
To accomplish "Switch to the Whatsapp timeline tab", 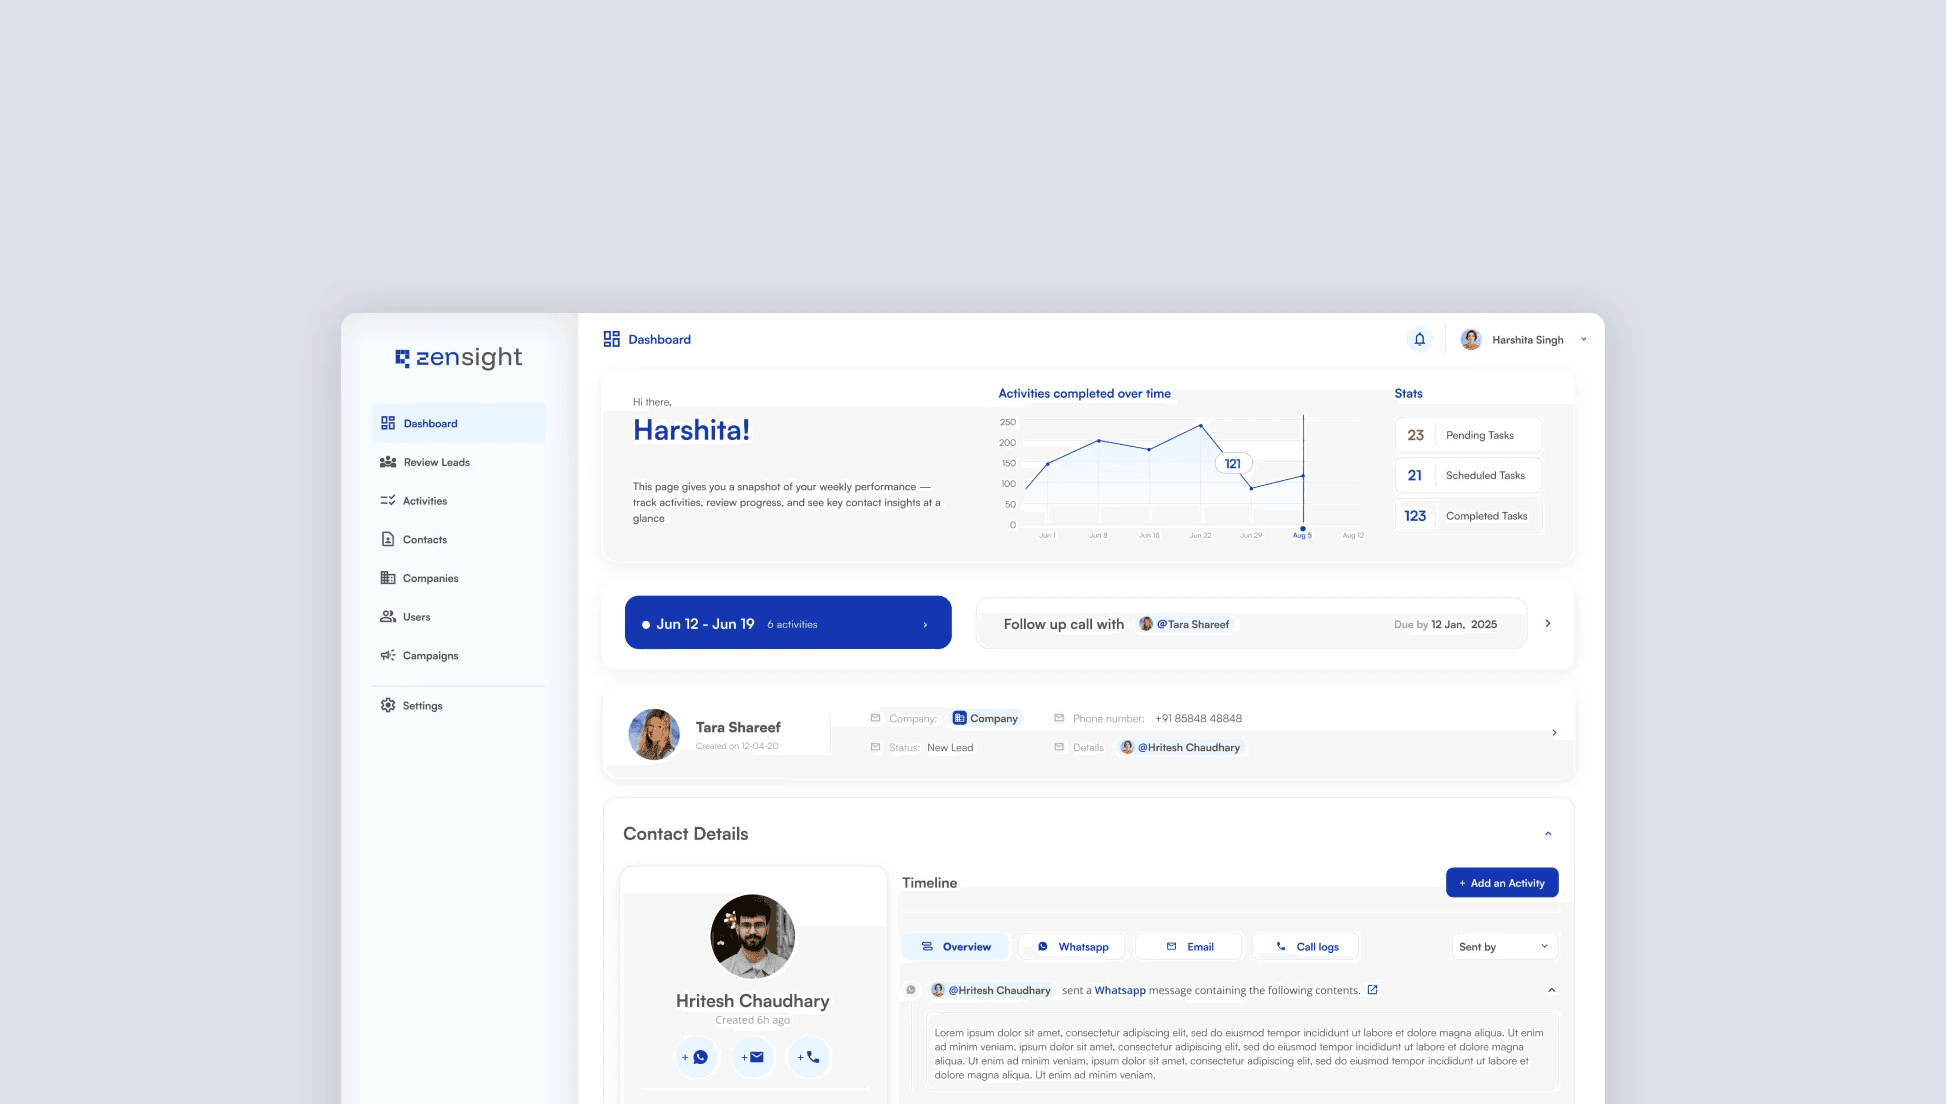I will point(1073,946).
